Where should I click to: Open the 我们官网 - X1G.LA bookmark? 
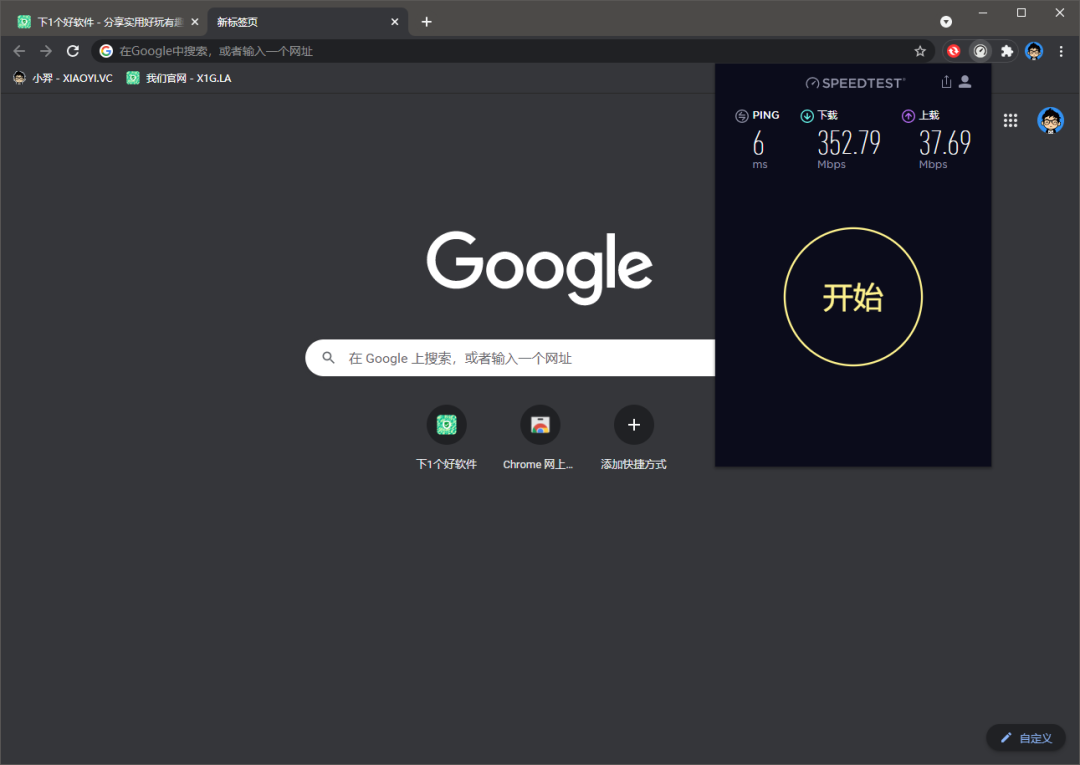click(179, 78)
